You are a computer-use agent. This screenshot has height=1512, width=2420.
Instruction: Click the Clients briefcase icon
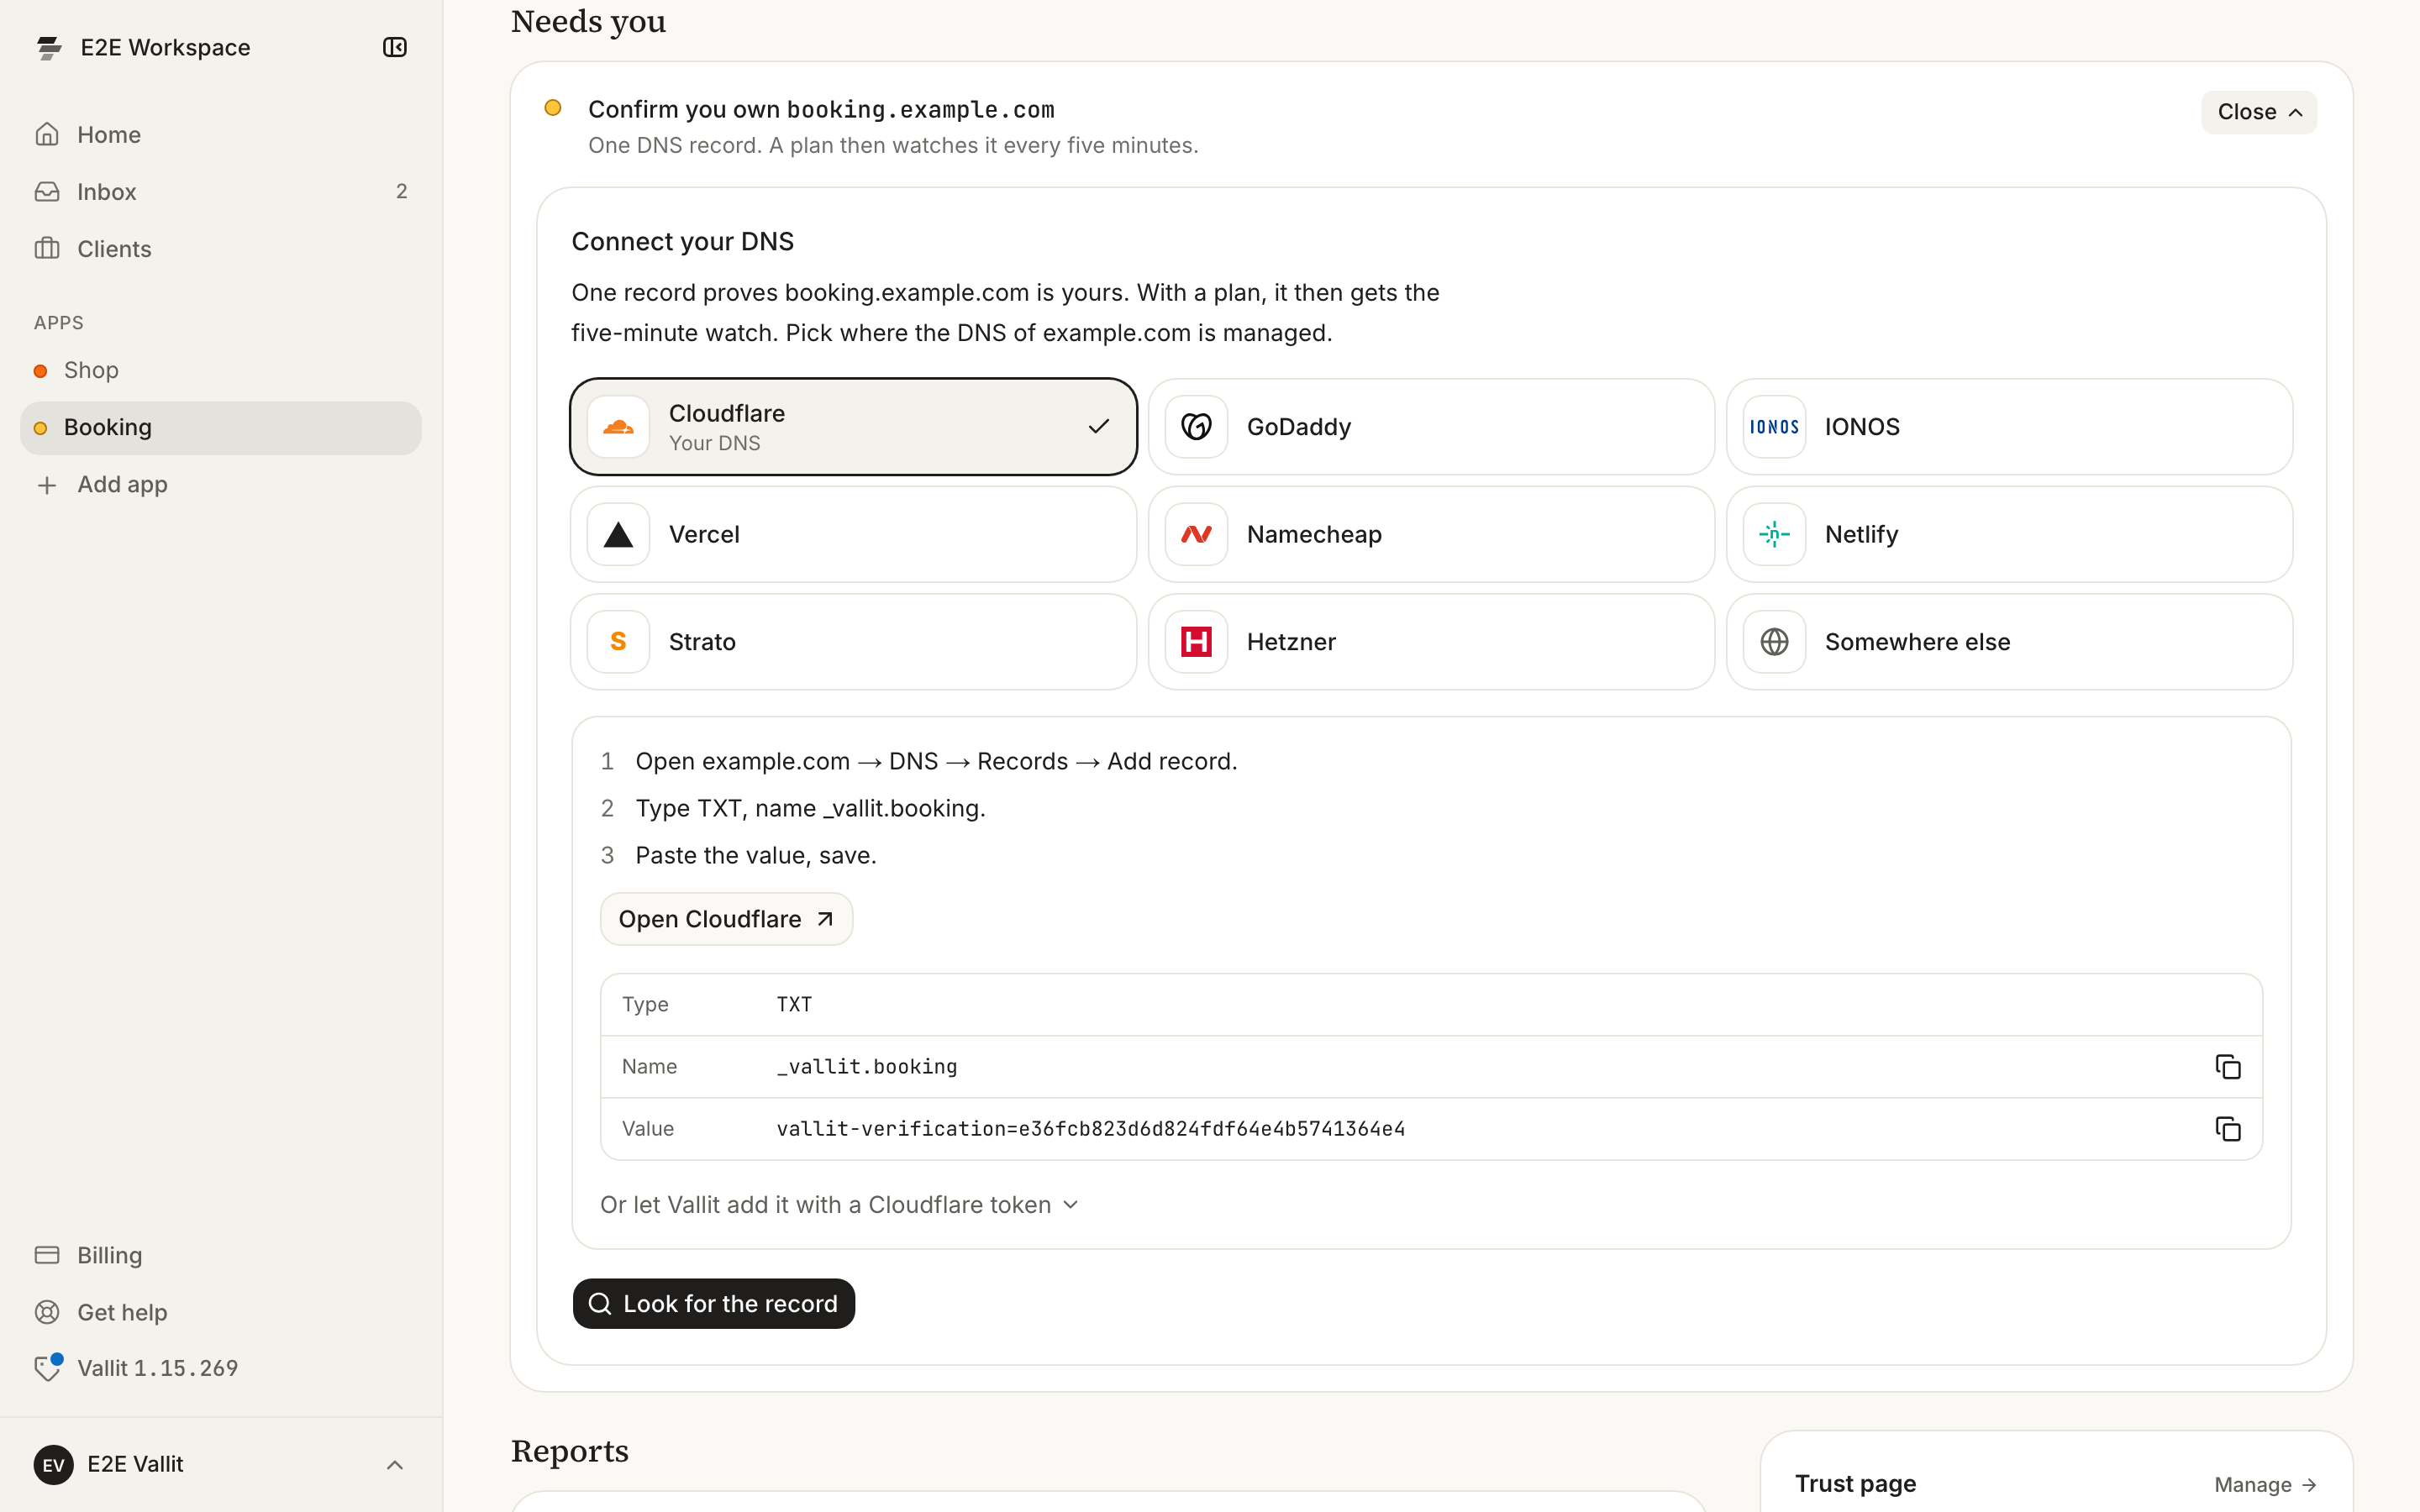click(47, 248)
